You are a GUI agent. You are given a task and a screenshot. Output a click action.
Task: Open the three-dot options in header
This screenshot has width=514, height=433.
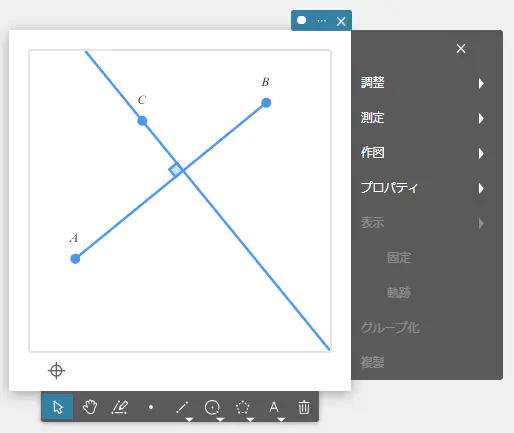322,21
